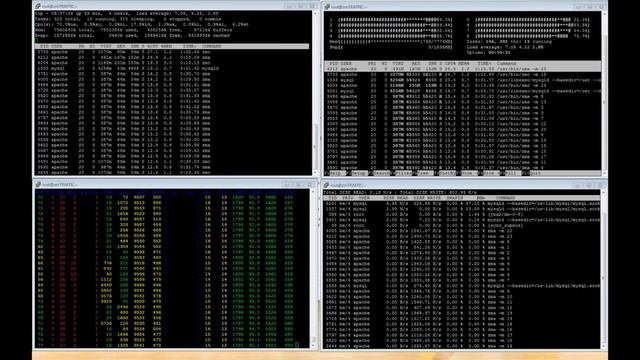Screen dimensions: 640x360
Task: Open F6 SortBy in htop bar
Action: click(x=446, y=173)
